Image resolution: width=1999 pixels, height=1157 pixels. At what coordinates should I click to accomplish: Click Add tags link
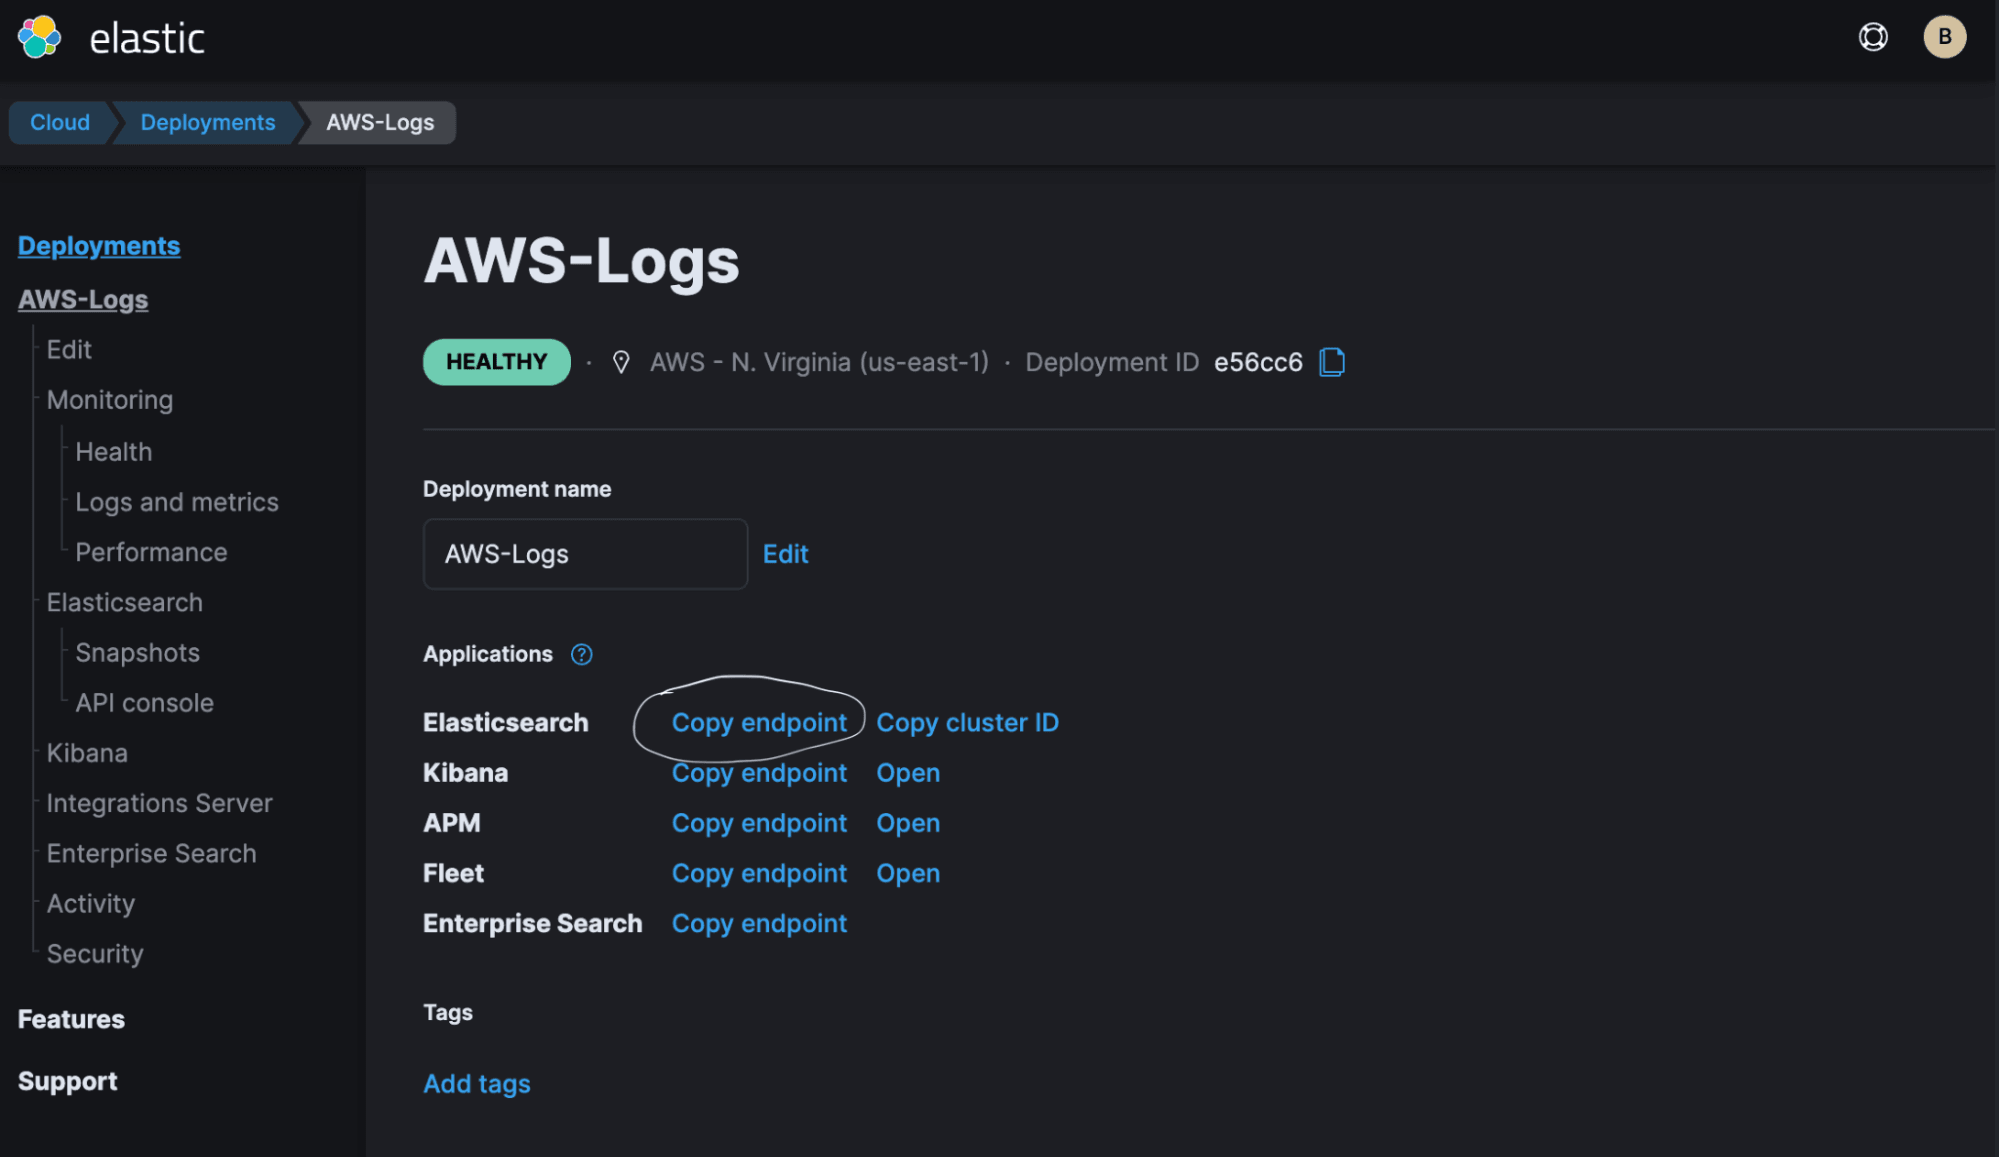click(477, 1084)
